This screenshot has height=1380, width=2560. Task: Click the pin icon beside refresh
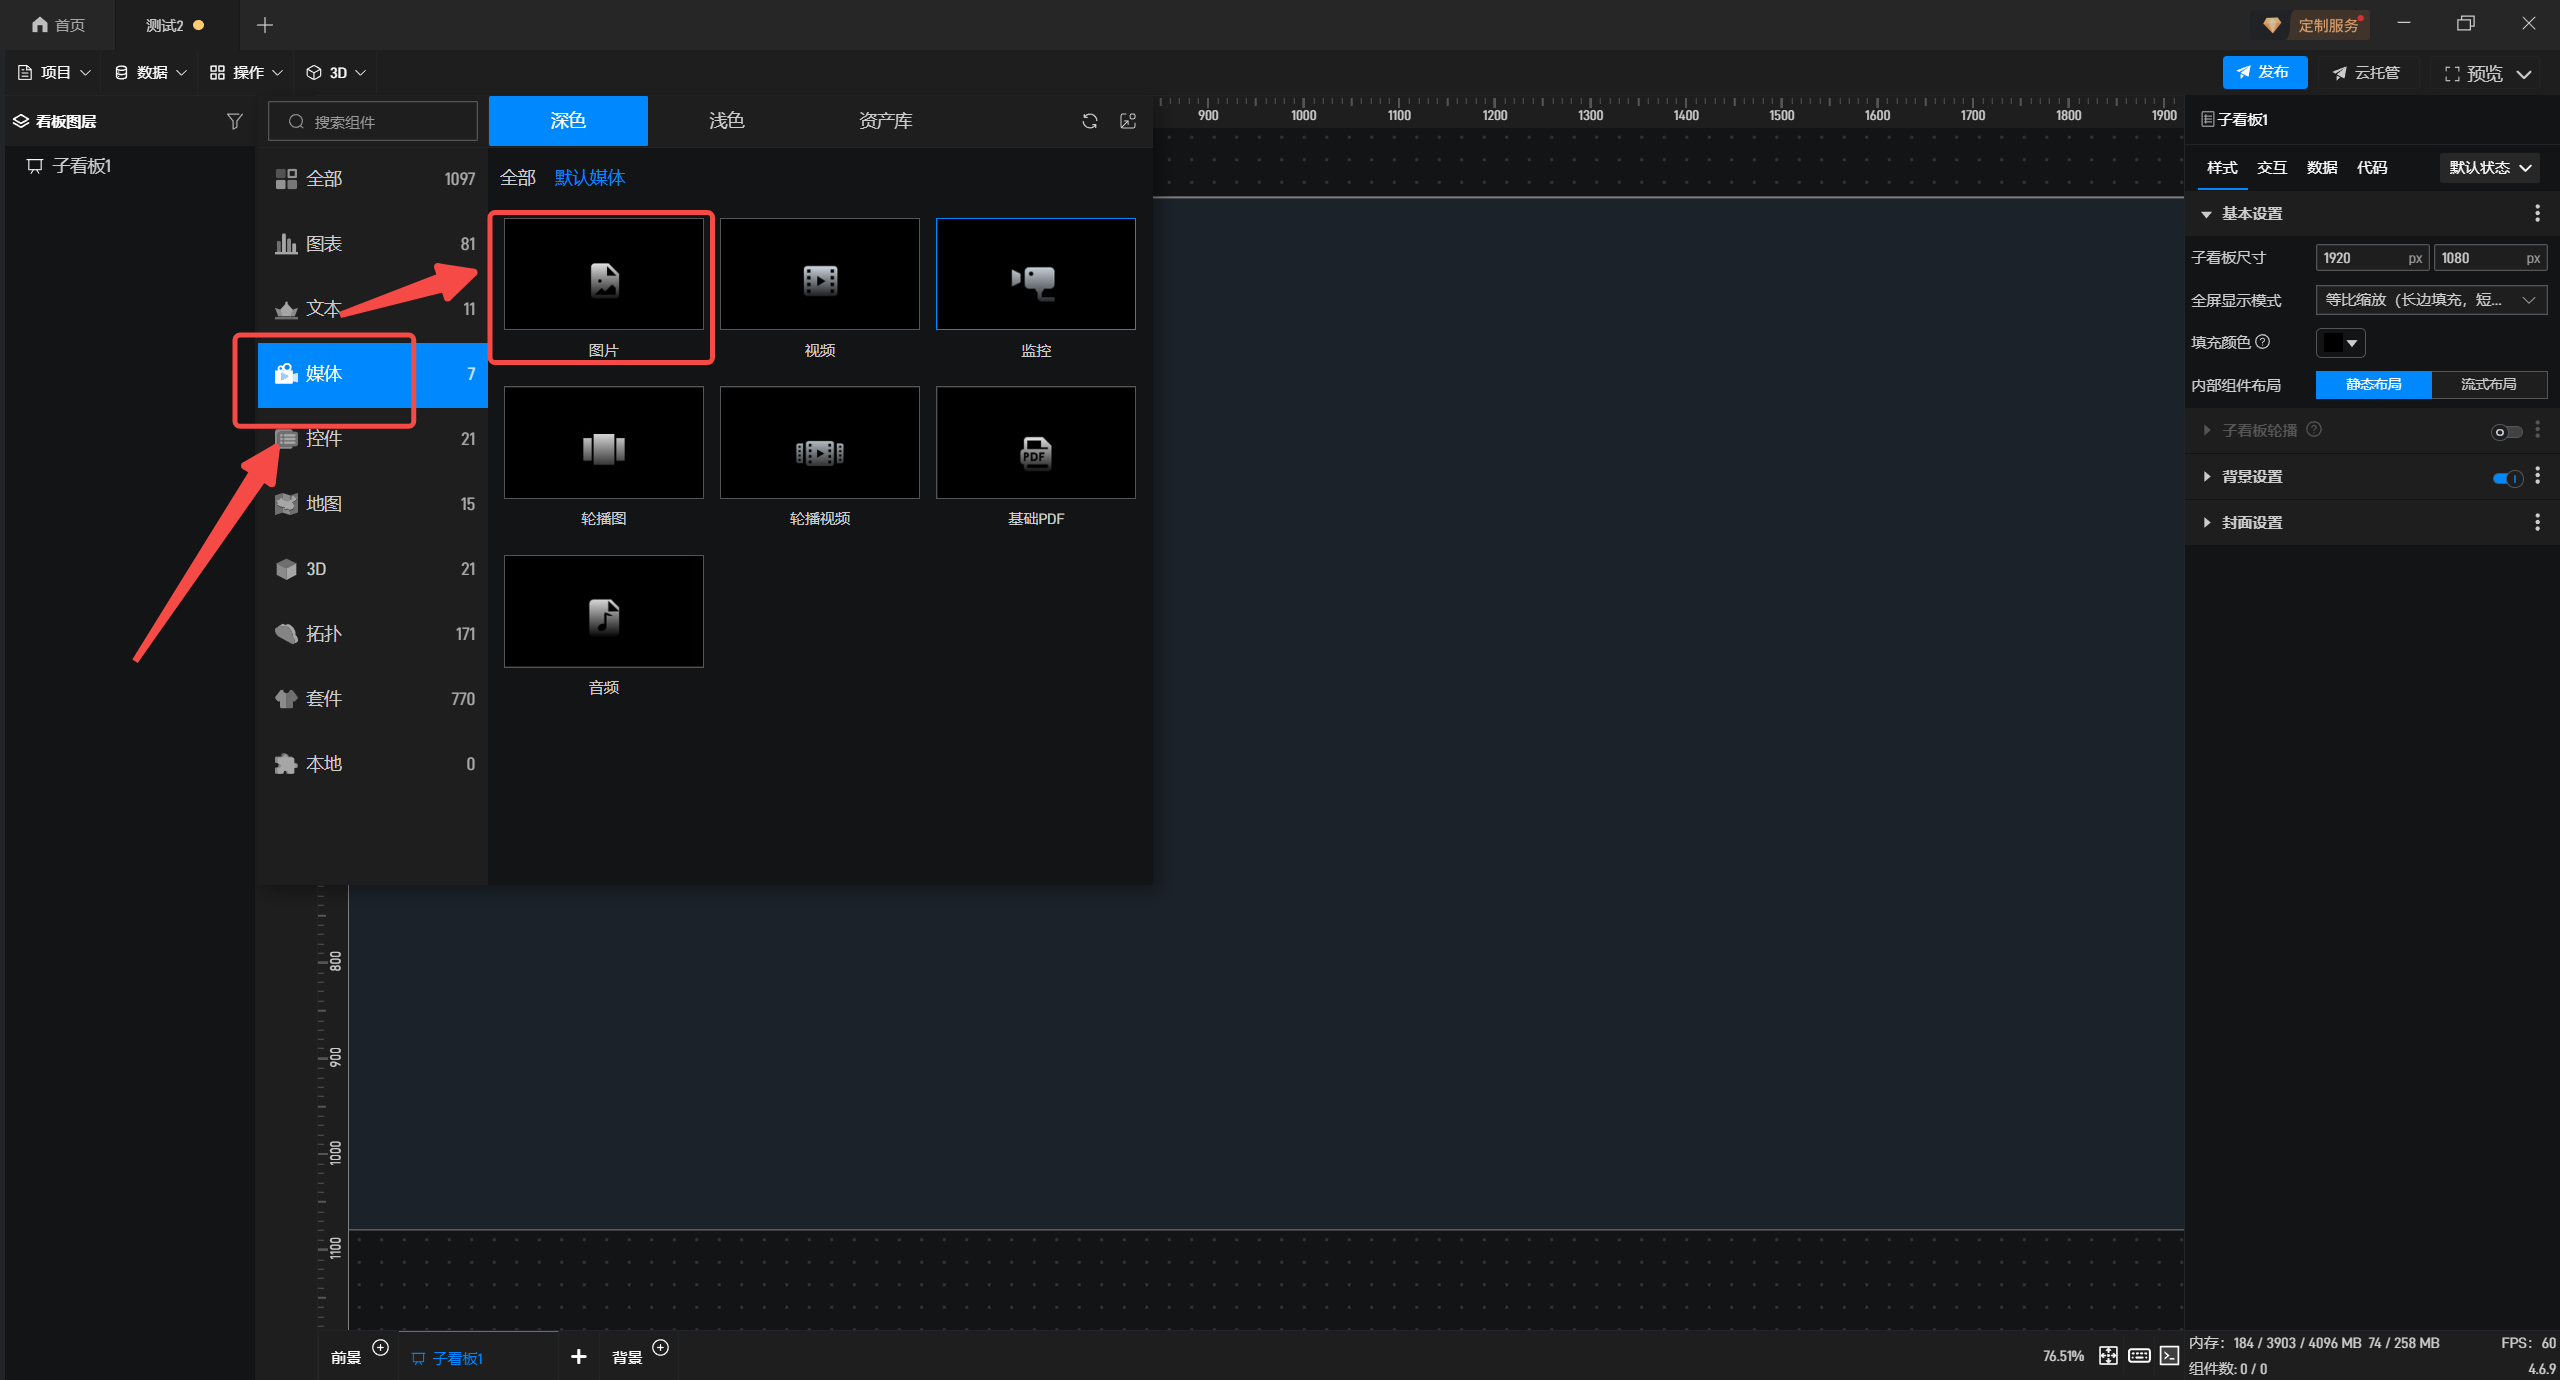pos(1128,121)
